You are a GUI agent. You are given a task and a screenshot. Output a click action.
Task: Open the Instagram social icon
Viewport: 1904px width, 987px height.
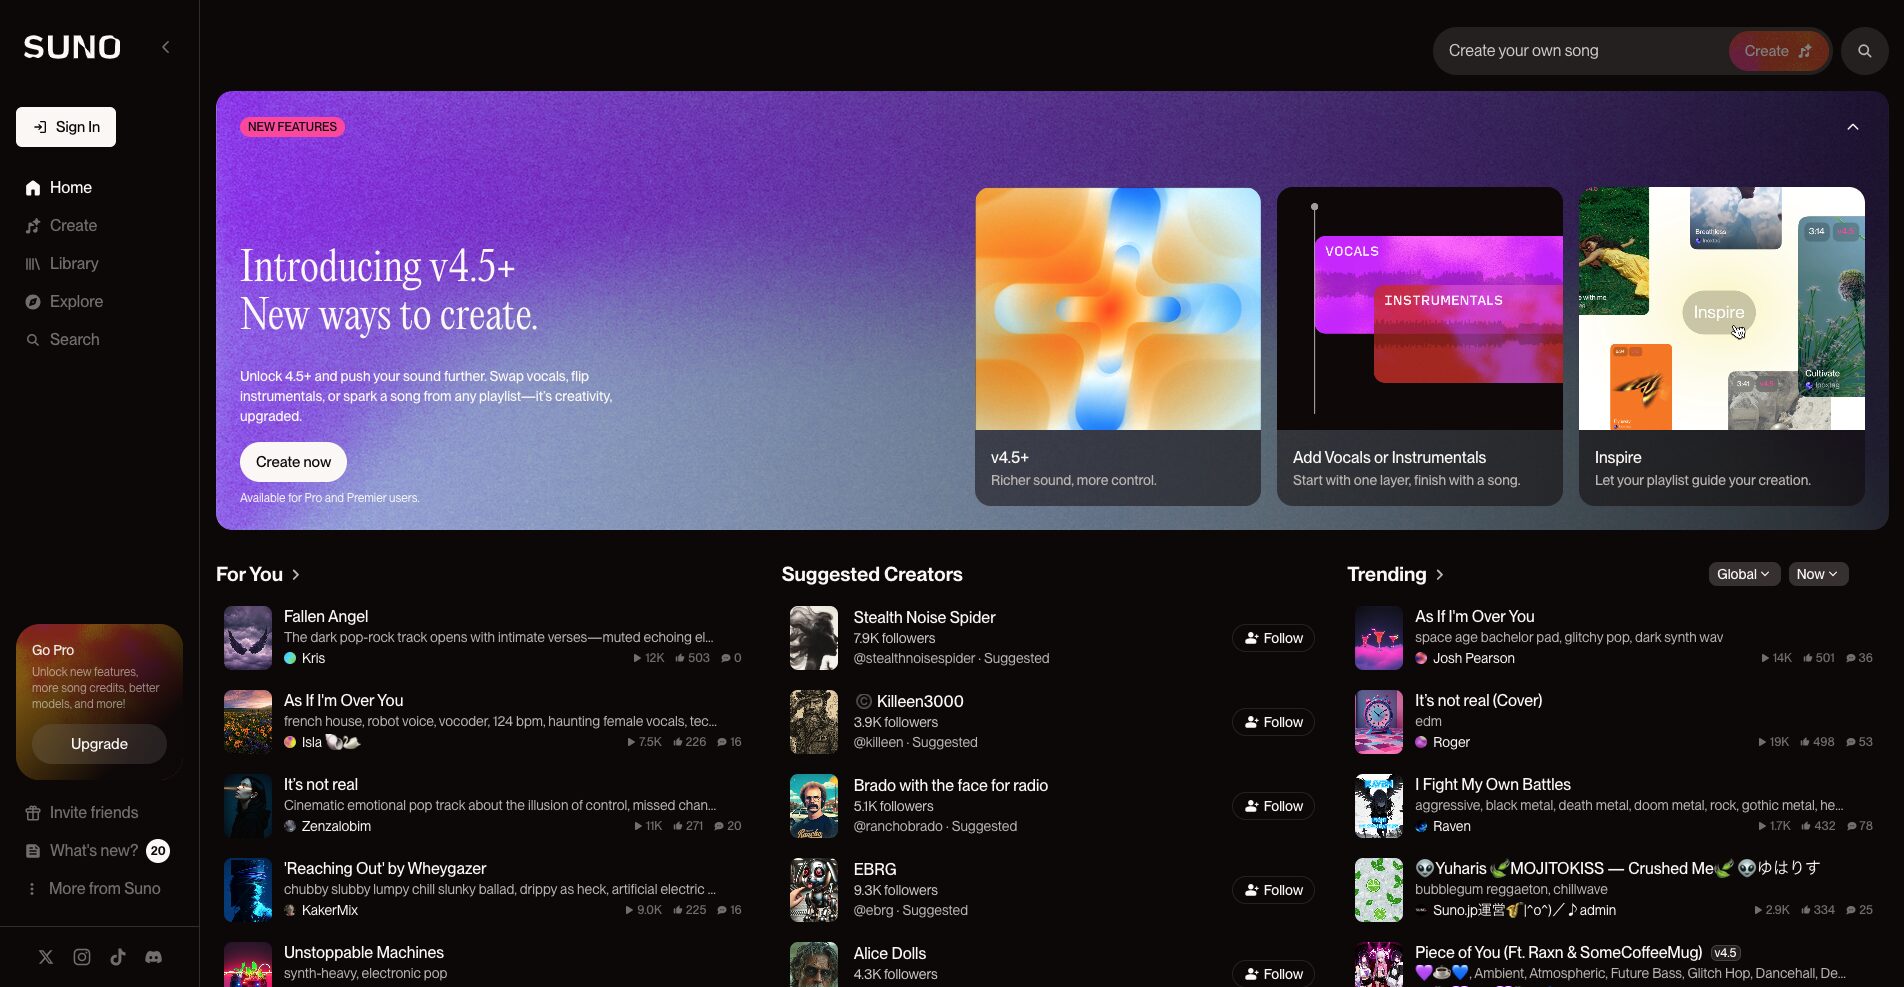[x=82, y=957]
